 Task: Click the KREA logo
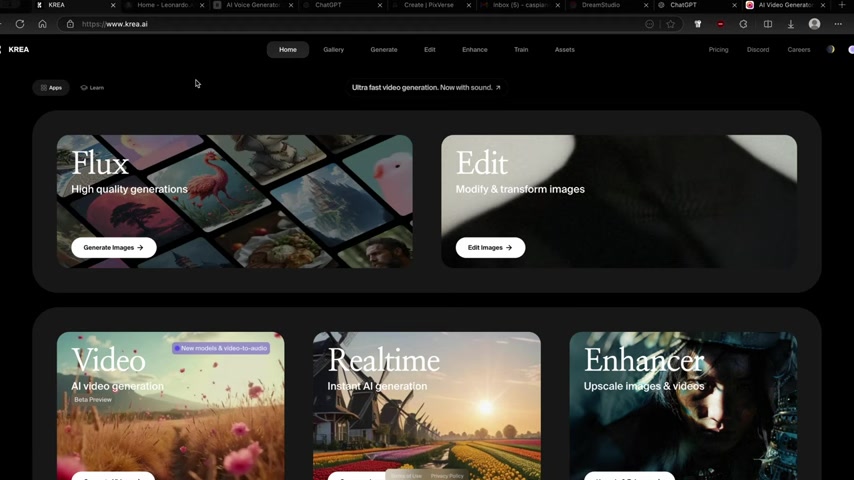18,49
